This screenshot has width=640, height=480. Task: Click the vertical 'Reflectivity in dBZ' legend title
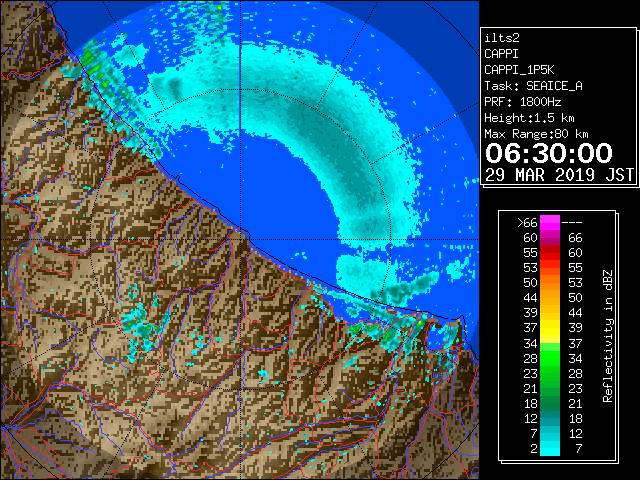607,336
